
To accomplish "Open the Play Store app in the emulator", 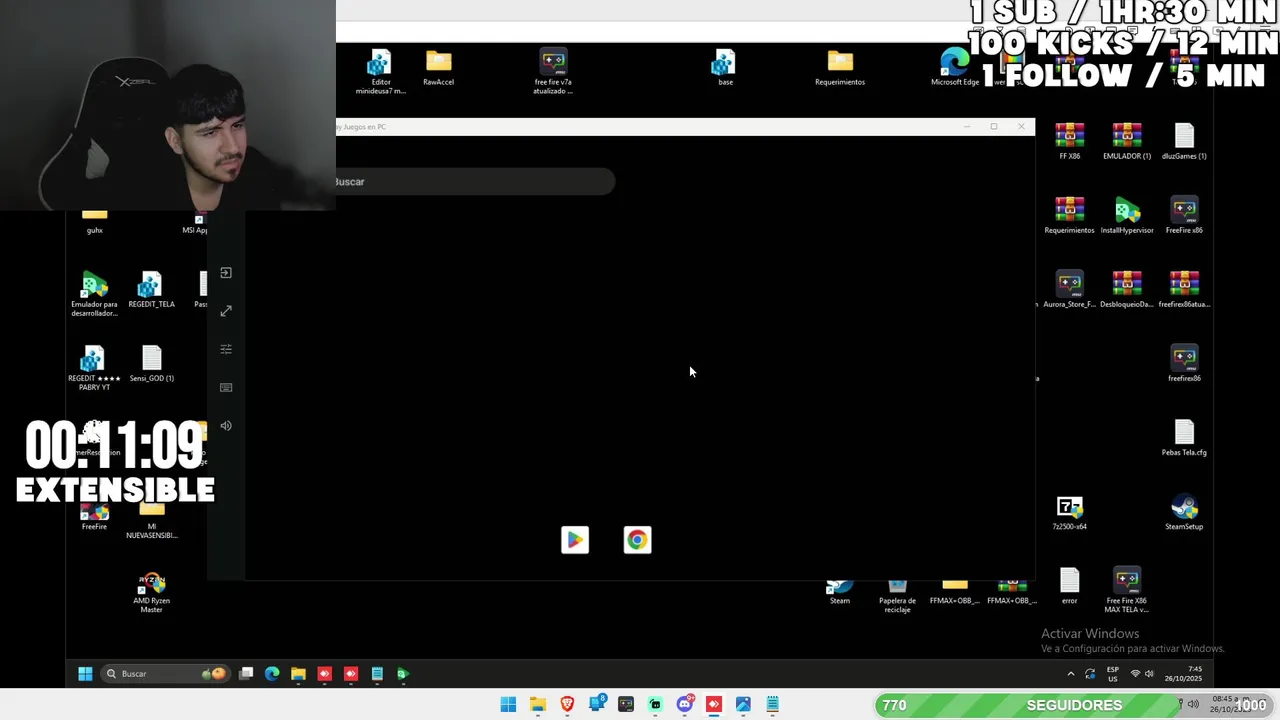I will 575,540.
